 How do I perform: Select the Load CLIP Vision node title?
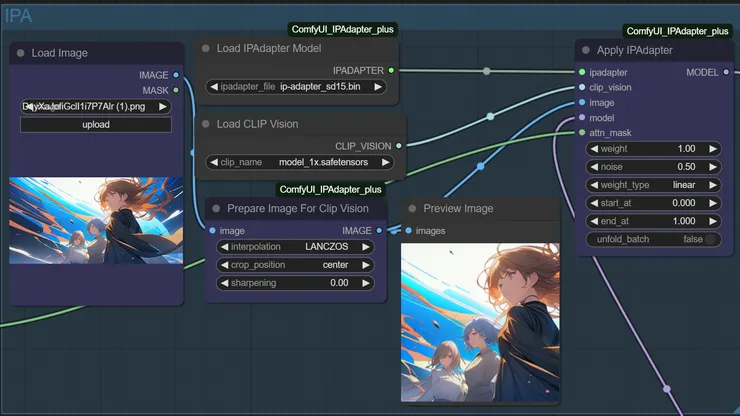point(257,124)
